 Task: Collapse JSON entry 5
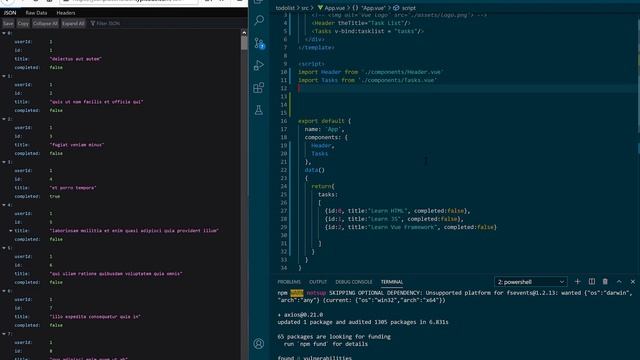4,248
